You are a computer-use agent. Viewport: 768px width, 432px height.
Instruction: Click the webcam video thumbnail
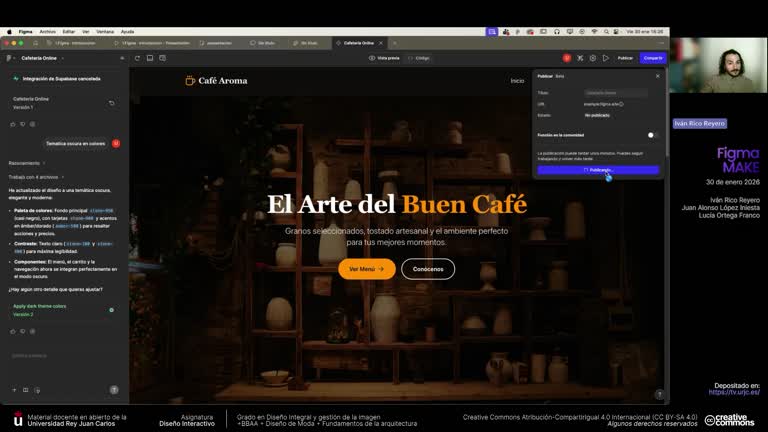click(718, 65)
